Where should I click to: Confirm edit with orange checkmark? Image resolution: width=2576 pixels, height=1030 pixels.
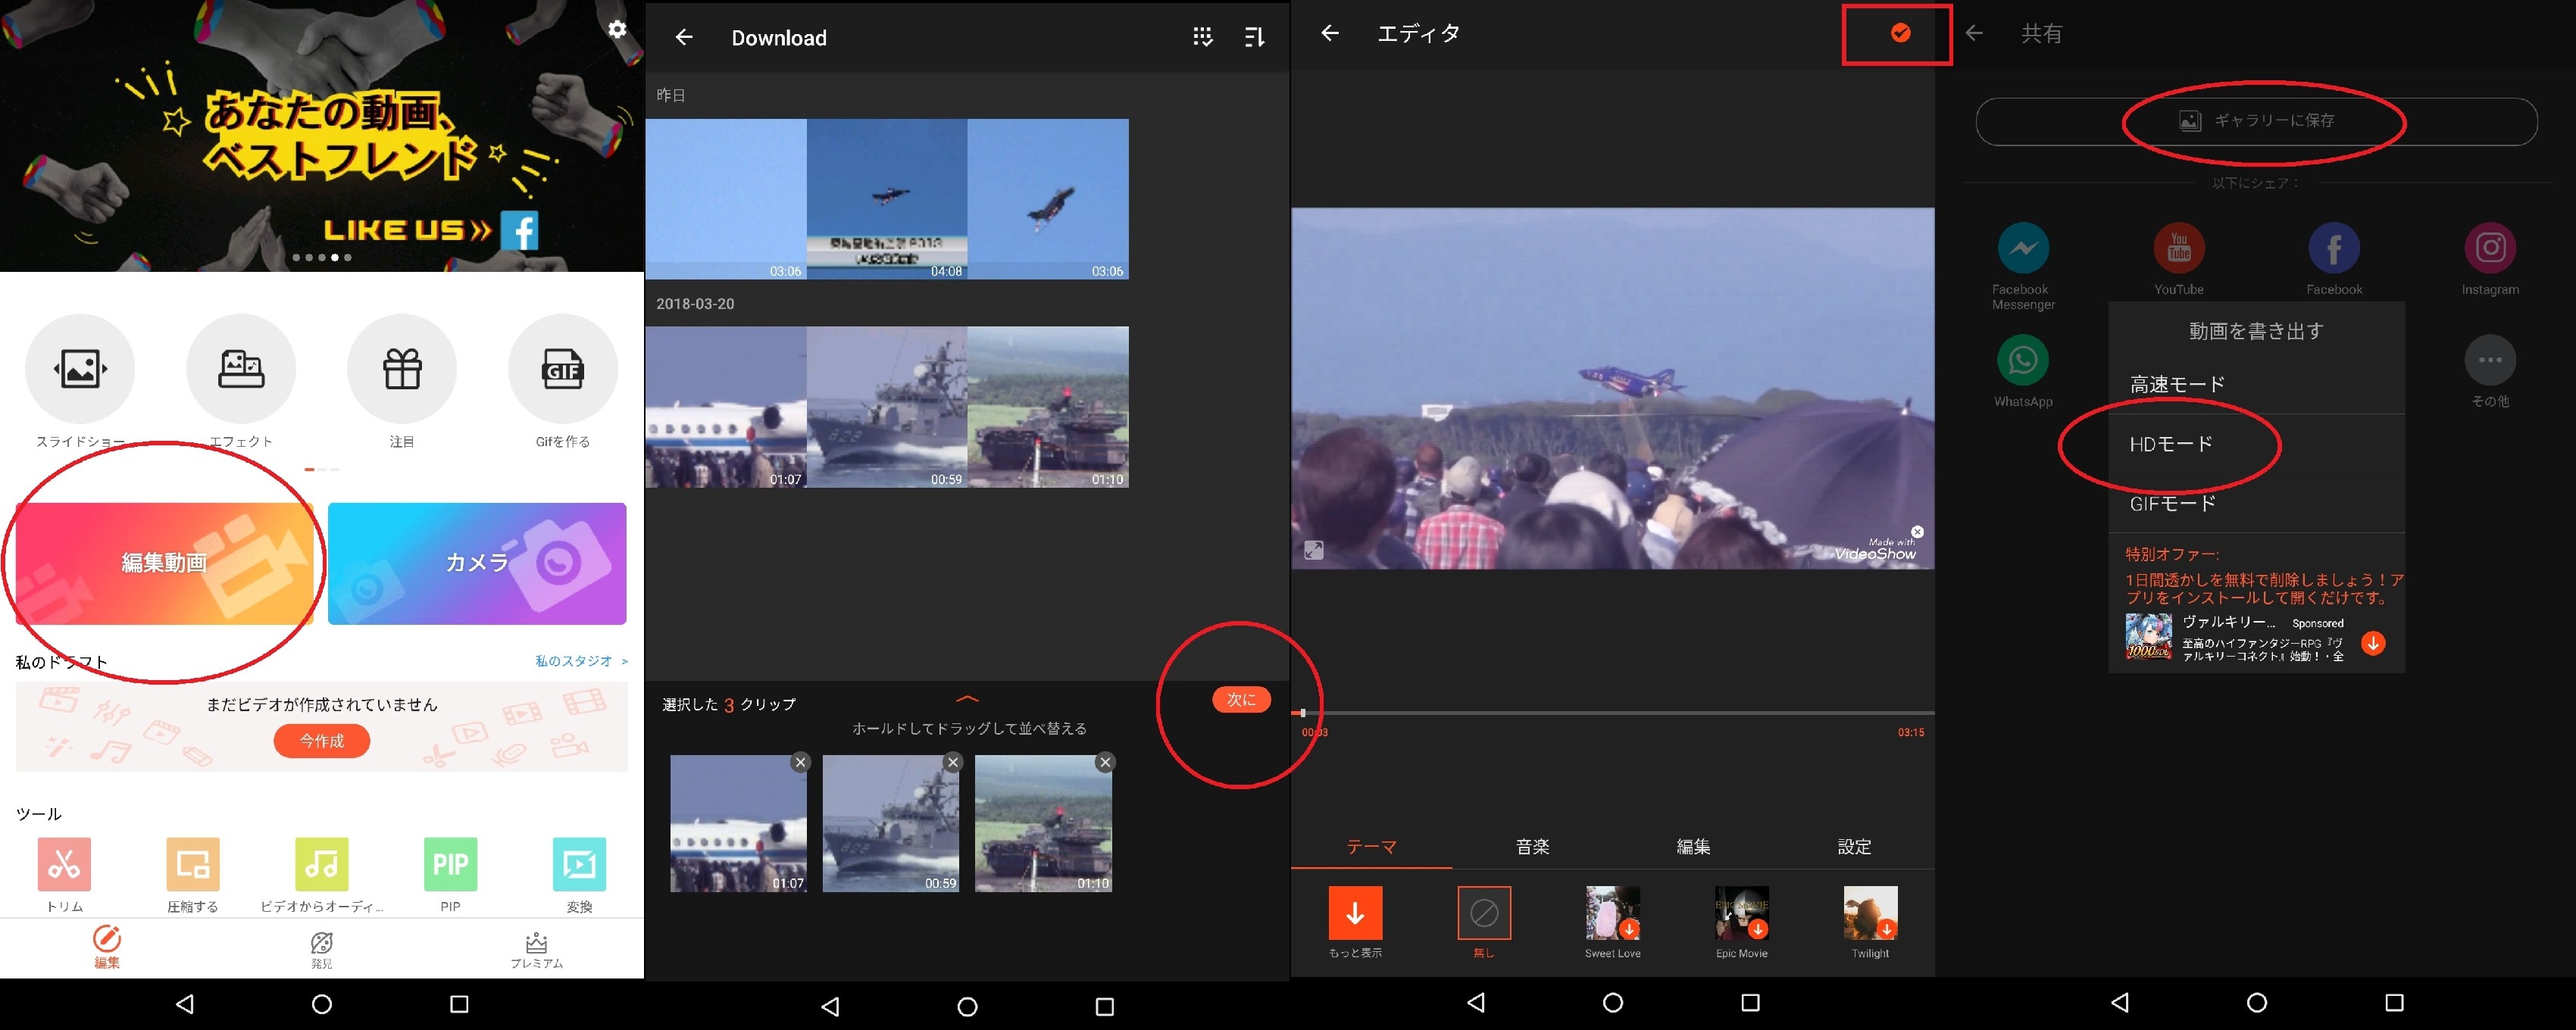coord(1900,33)
